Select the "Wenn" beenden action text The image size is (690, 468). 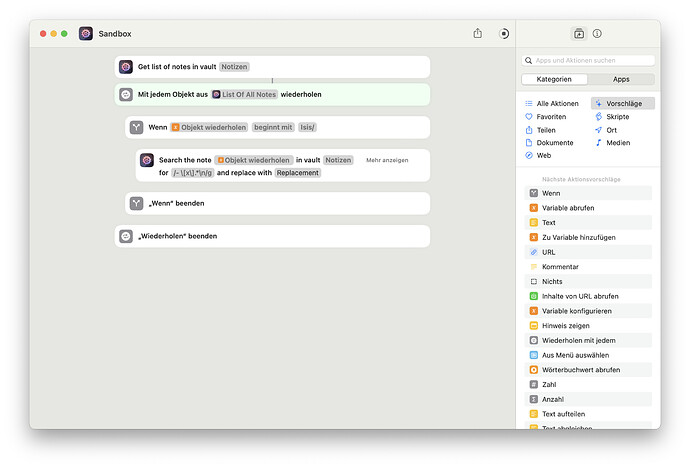click(x=176, y=203)
